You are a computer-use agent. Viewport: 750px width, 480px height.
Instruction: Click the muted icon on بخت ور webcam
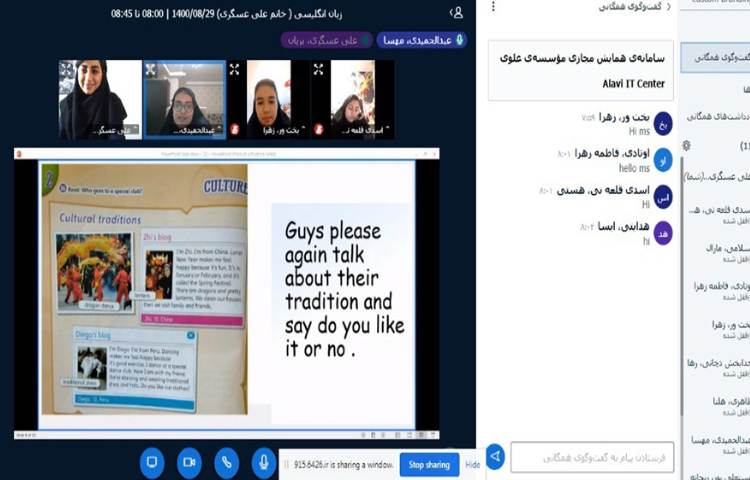click(x=235, y=129)
